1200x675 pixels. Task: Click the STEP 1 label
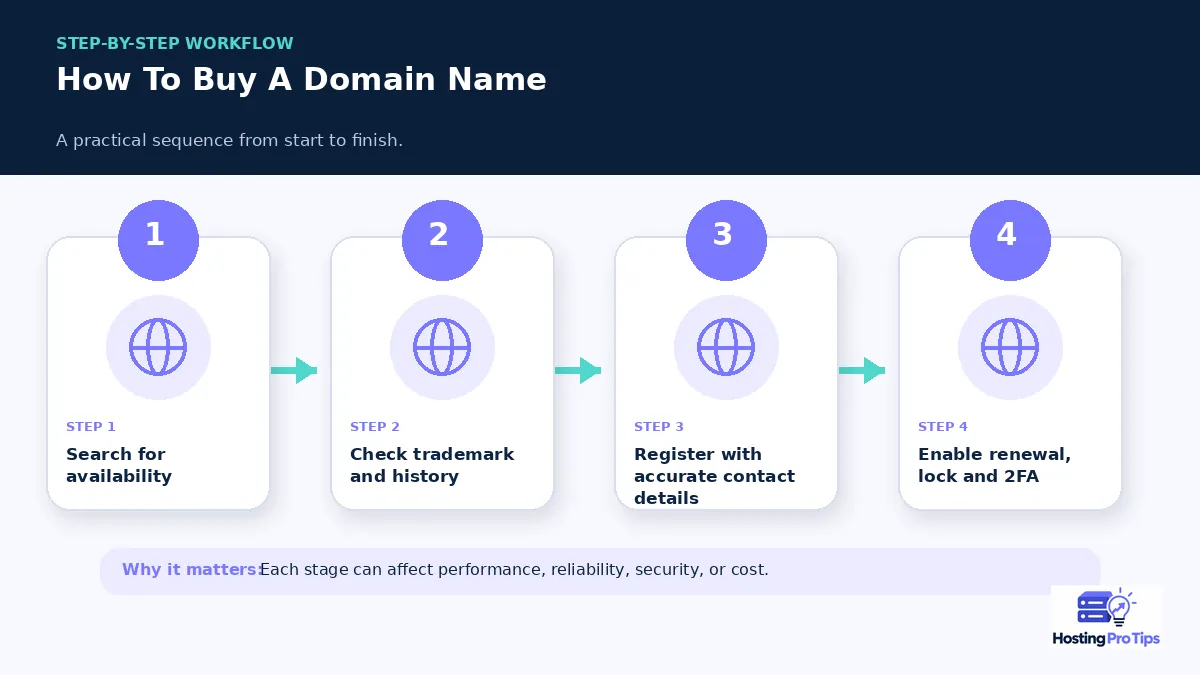click(x=91, y=426)
